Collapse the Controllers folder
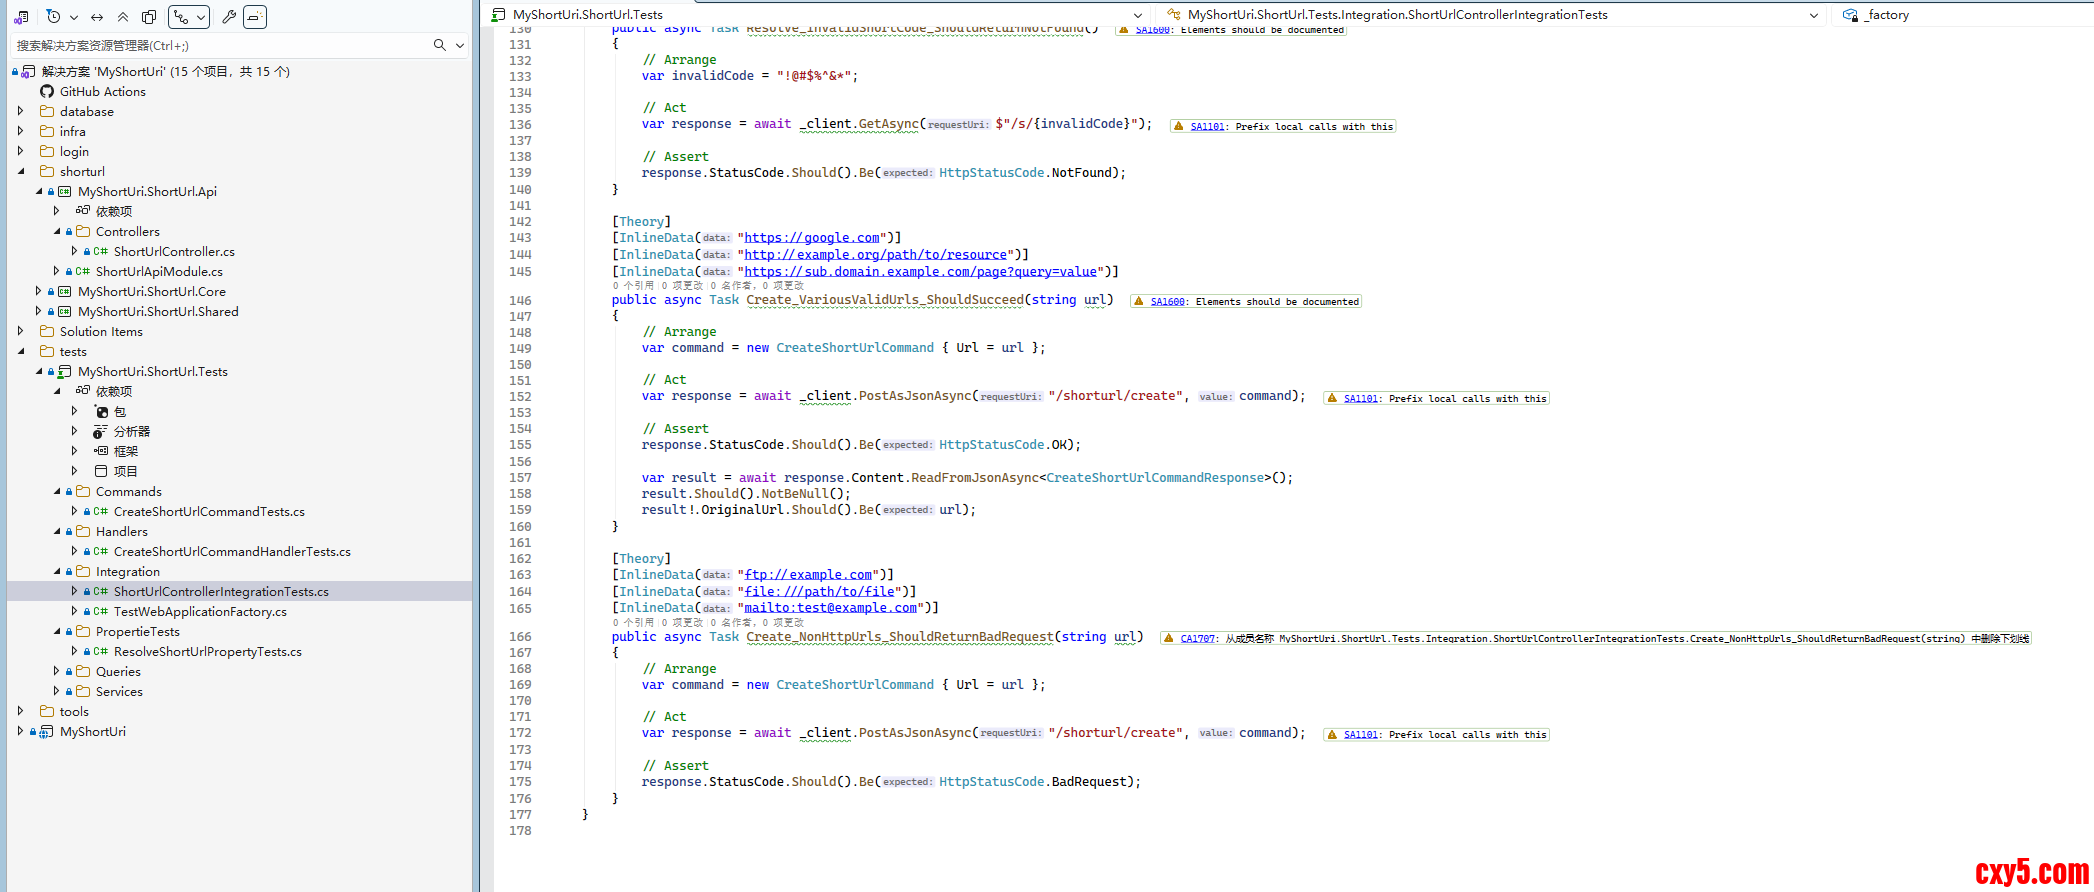 pos(57,231)
